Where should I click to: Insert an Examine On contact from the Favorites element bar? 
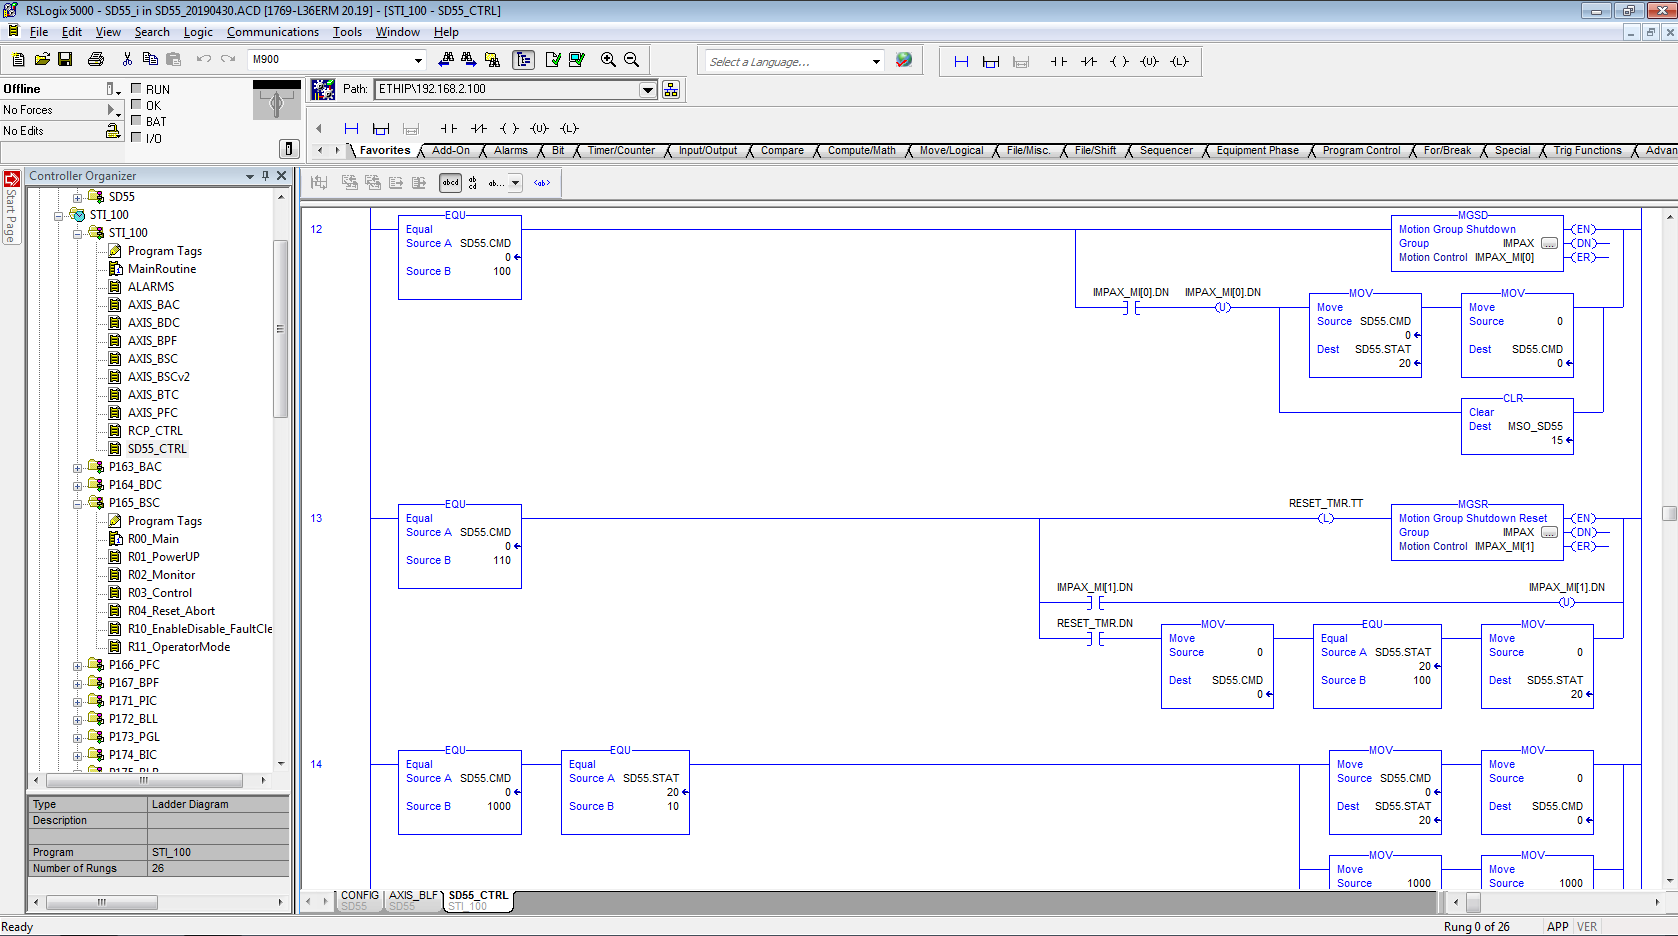[449, 129]
